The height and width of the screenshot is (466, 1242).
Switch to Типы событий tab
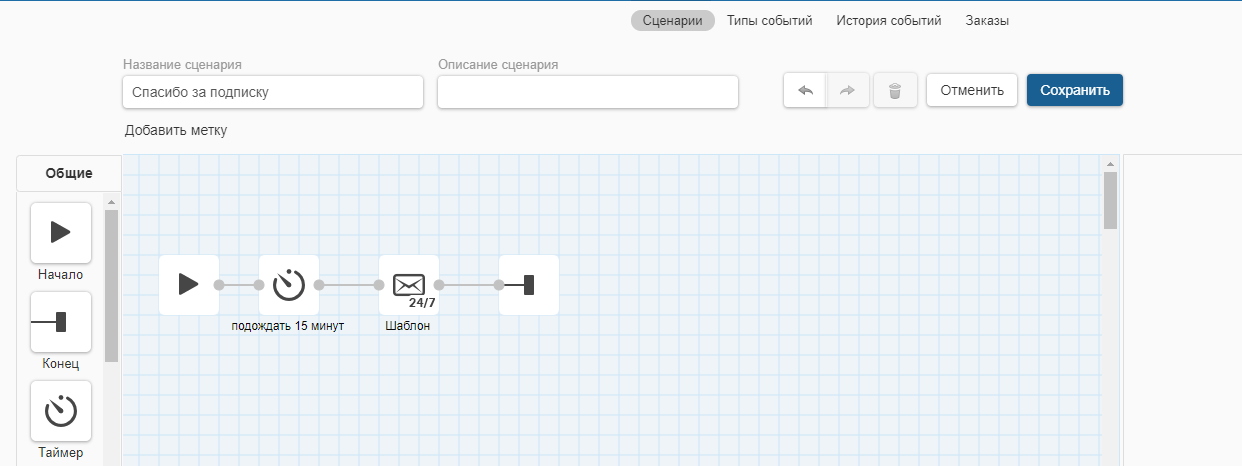(769, 21)
